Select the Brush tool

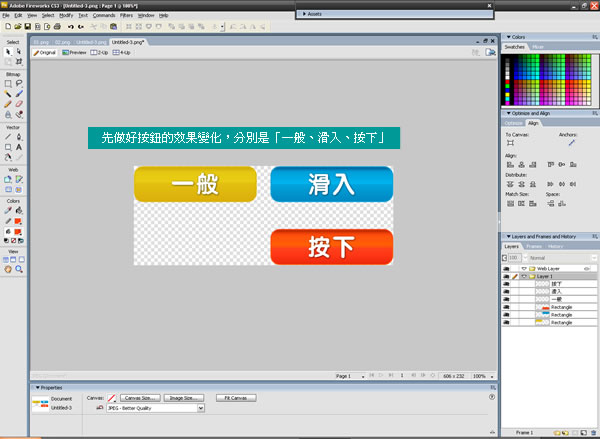(x=19, y=94)
